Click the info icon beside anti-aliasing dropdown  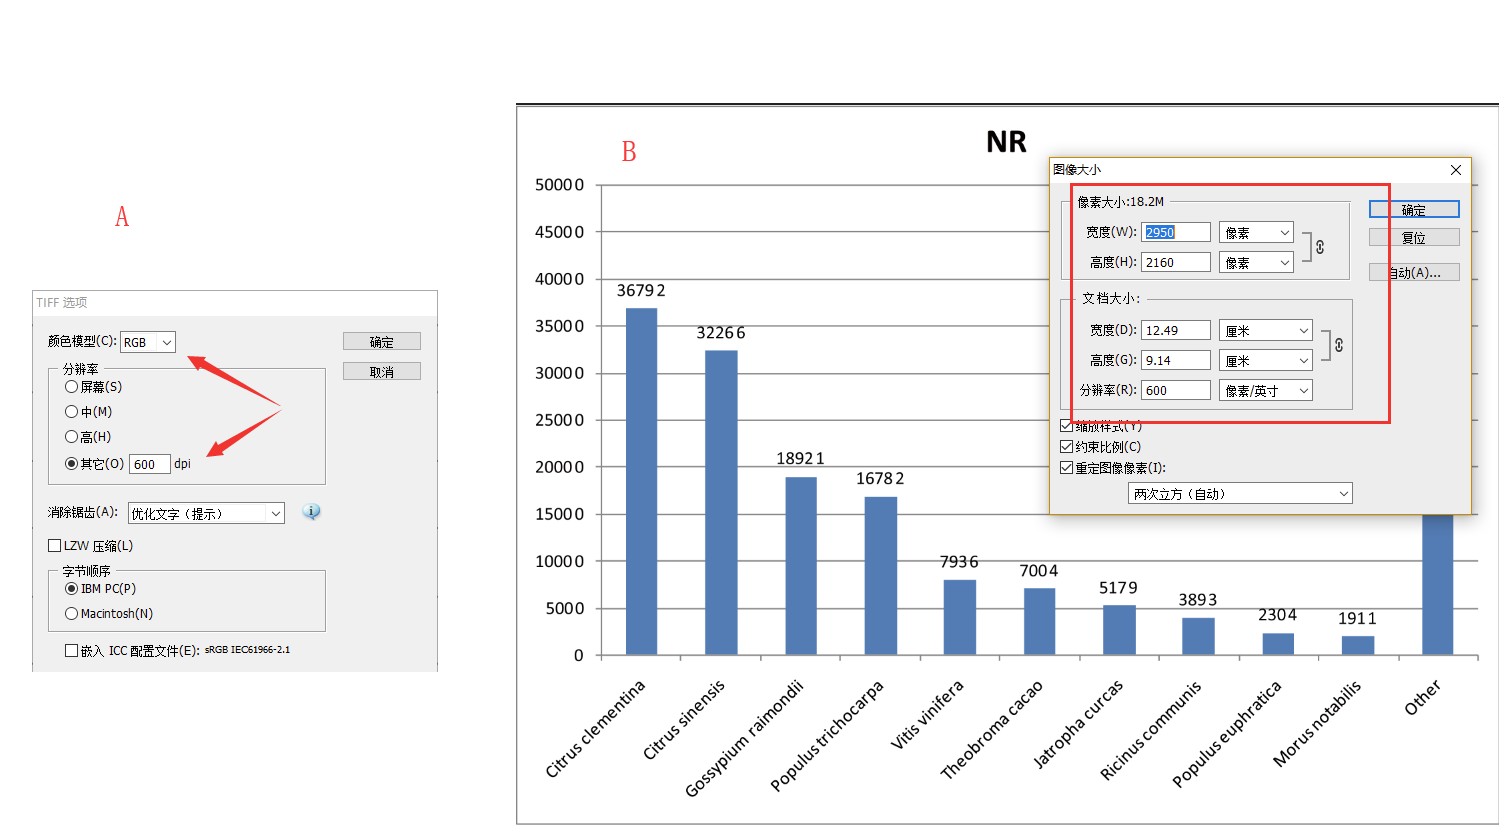pos(312,512)
